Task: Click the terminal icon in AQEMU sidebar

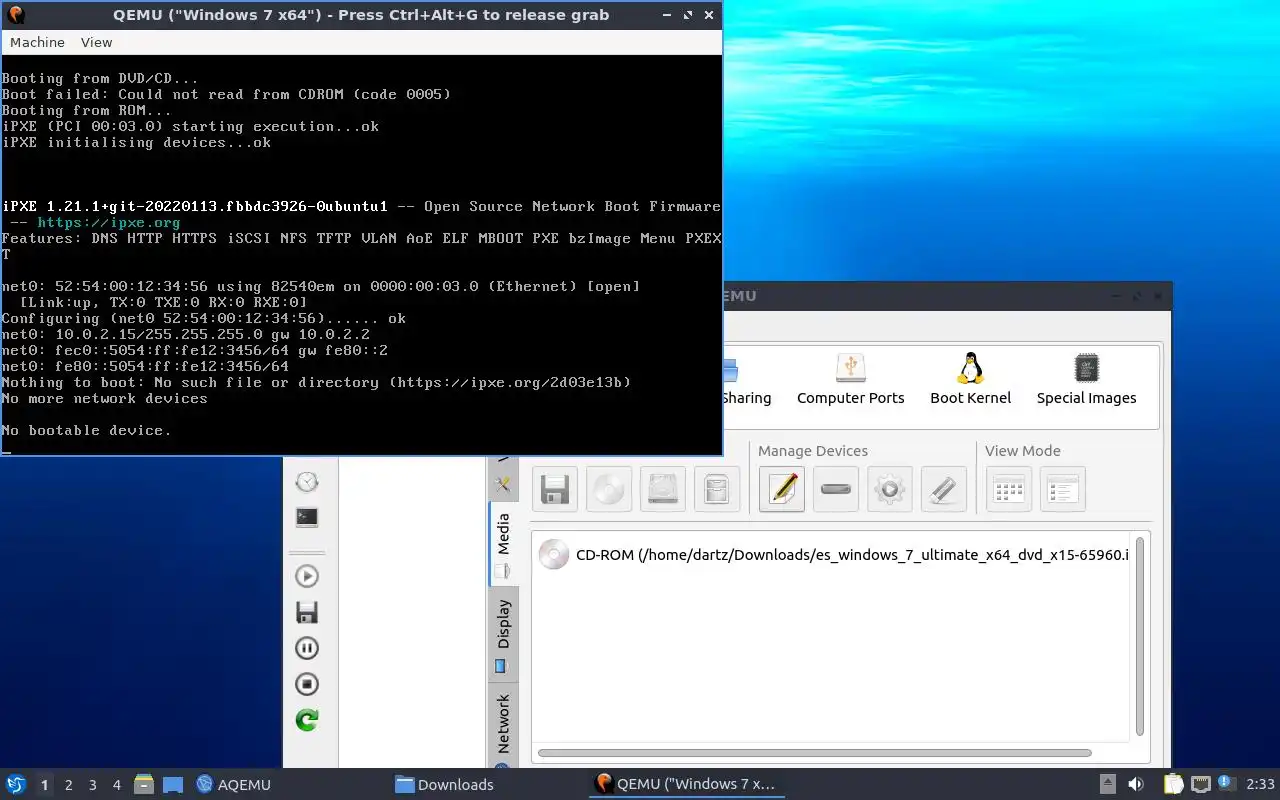Action: click(307, 517)
